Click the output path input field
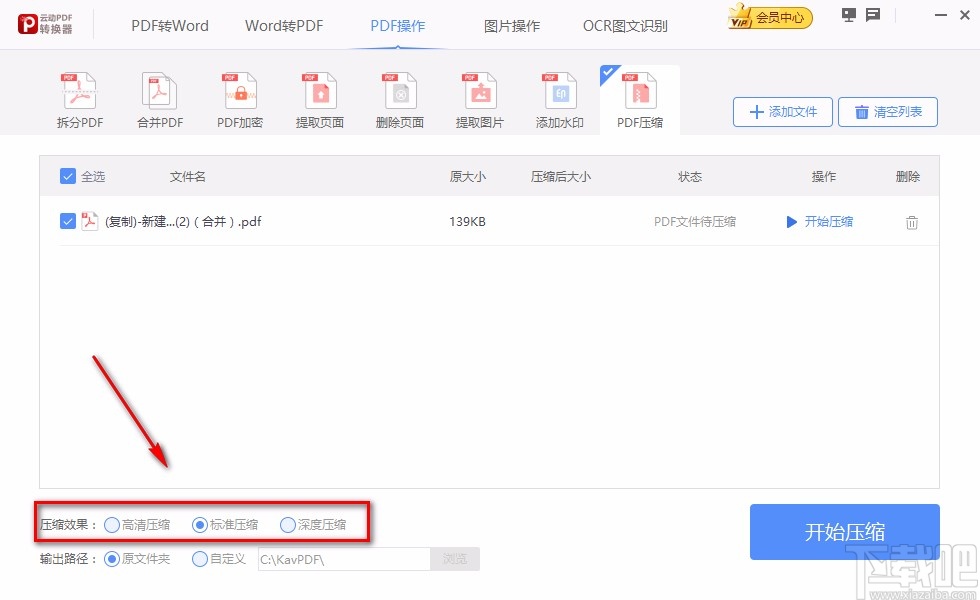 (x=343, y=559)
